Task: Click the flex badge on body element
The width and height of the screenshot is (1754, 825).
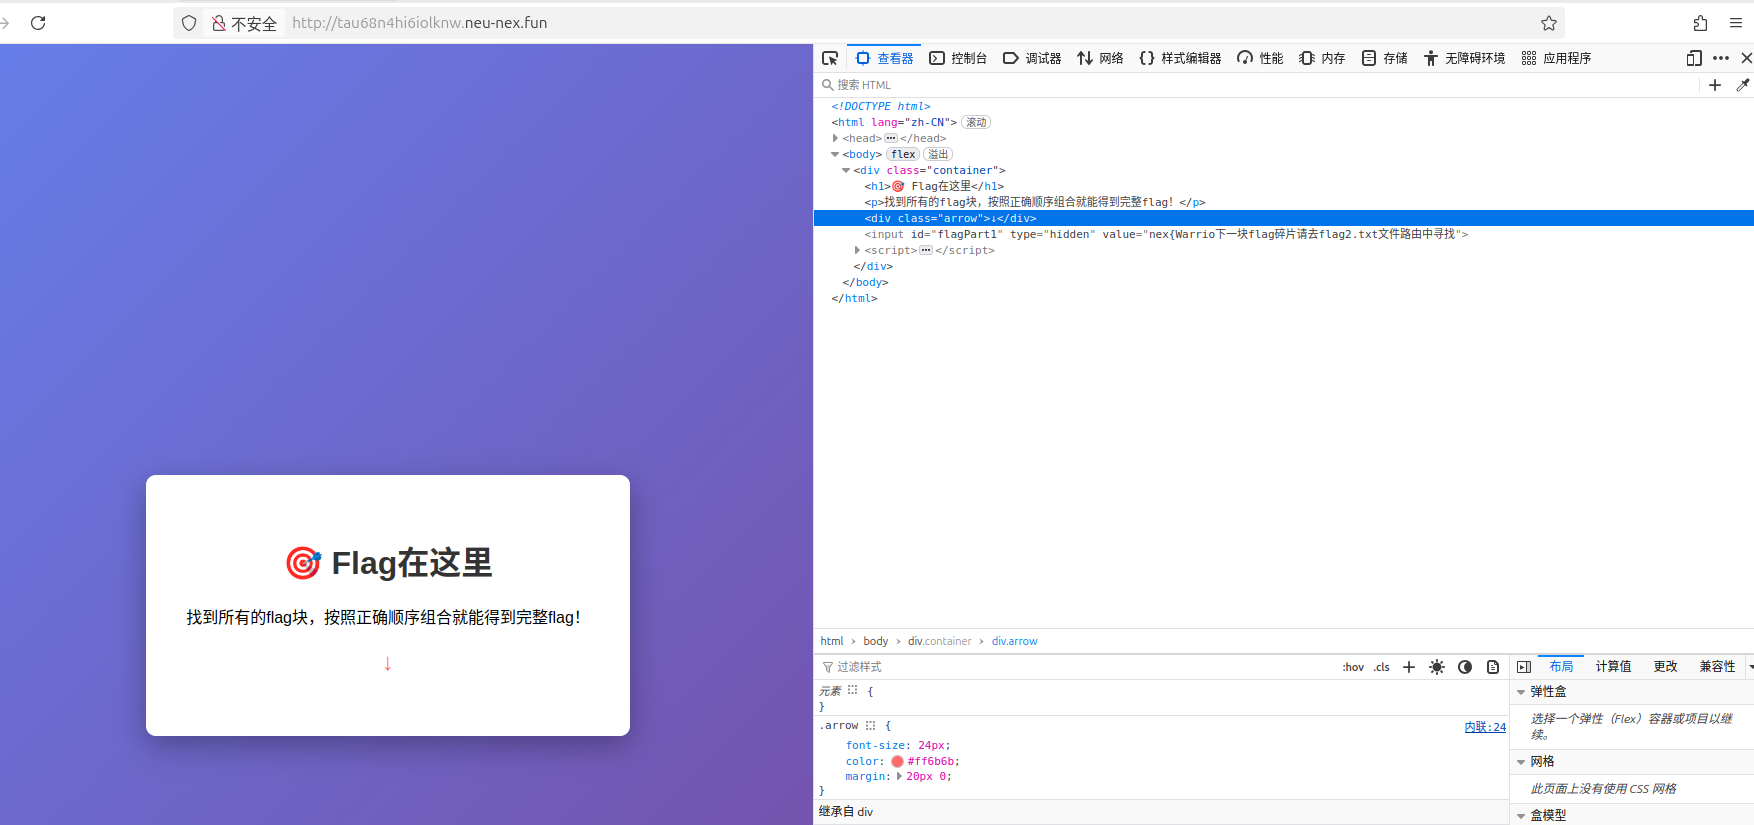Action: (x=903, y=154)
